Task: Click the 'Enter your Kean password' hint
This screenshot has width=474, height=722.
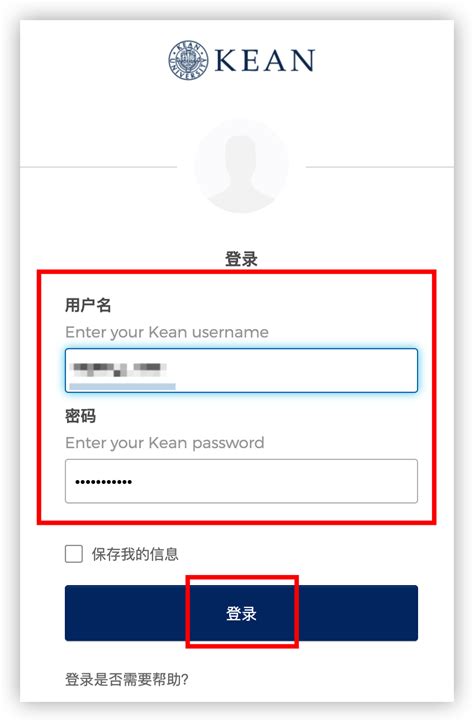Action: click(x=165, y=443)
